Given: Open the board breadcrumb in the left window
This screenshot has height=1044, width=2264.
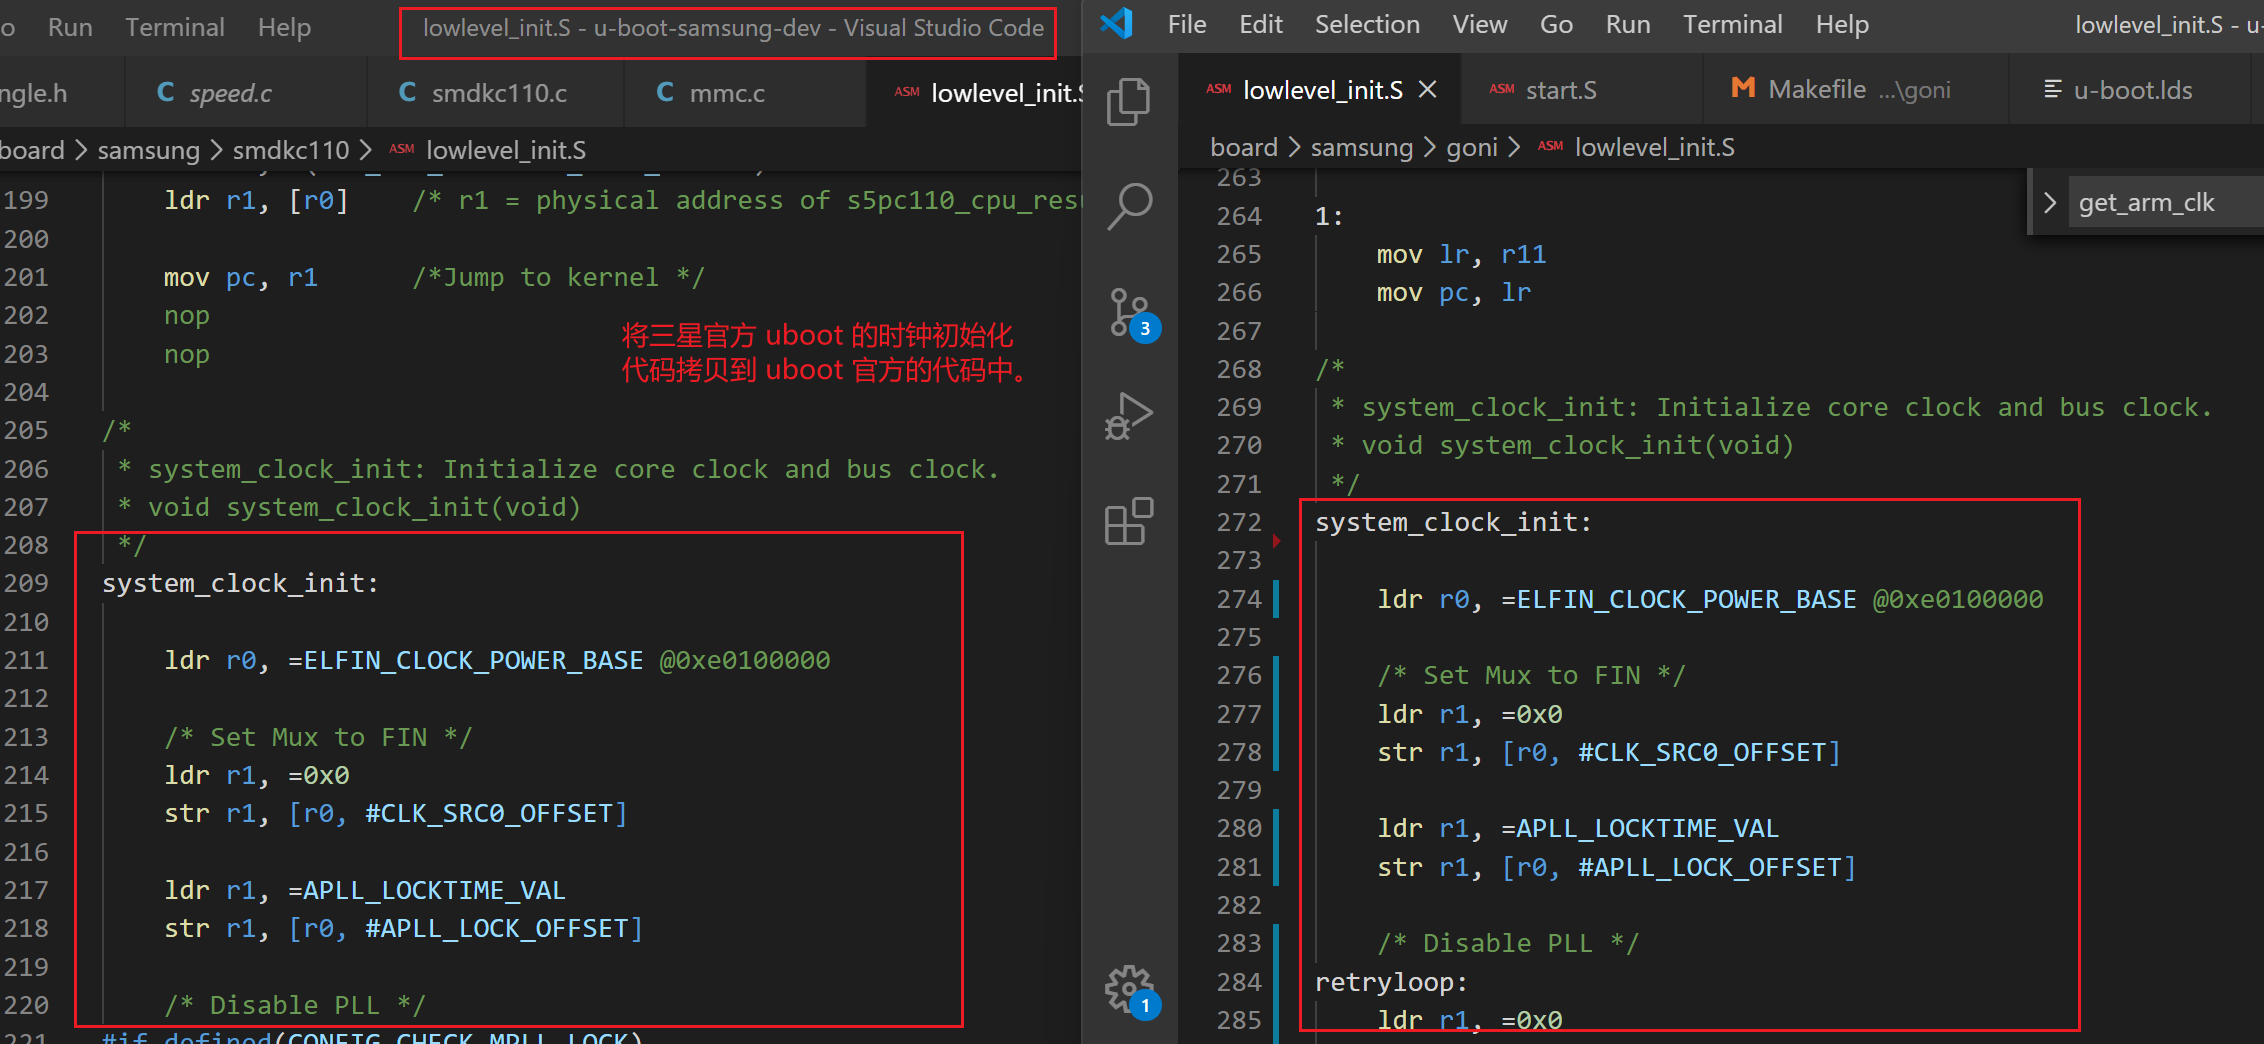Looking at the screenshot, I should (x=32, y=150).
